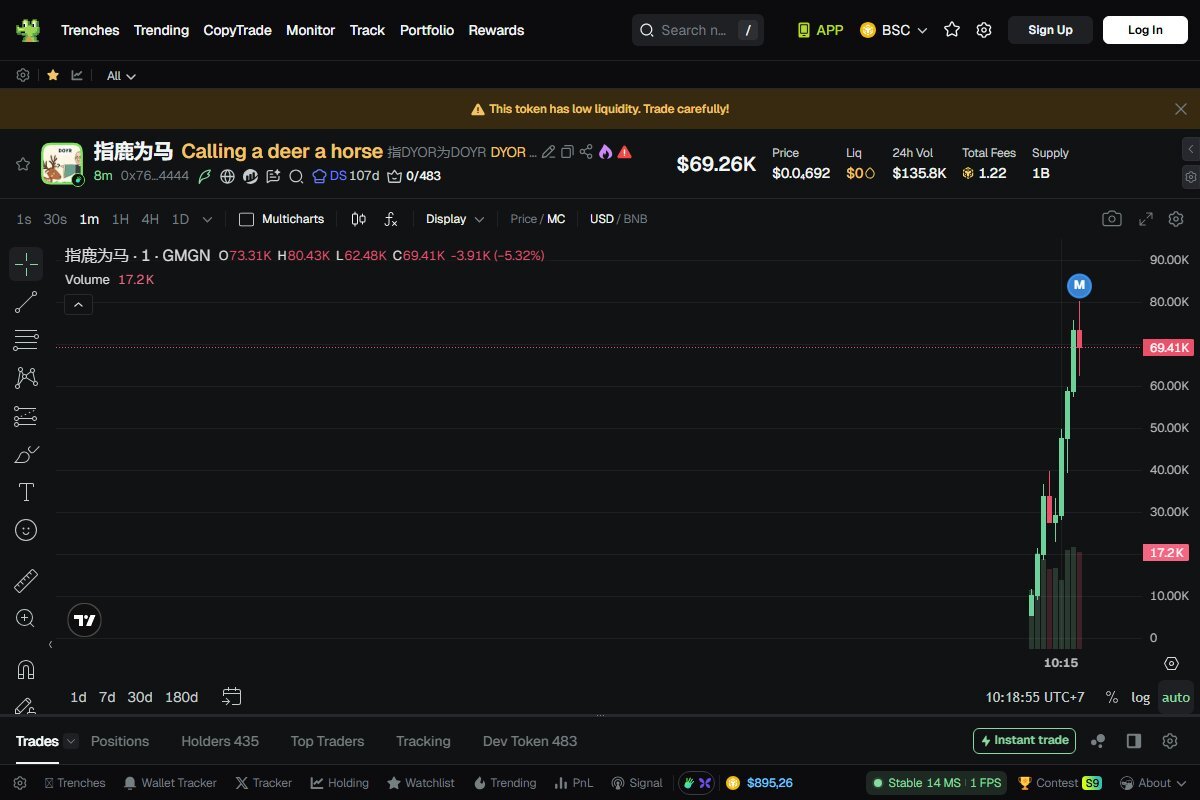Click the chart snapshot camera icon
The image size is (1200, 800).
click(x=1111, y=219)
